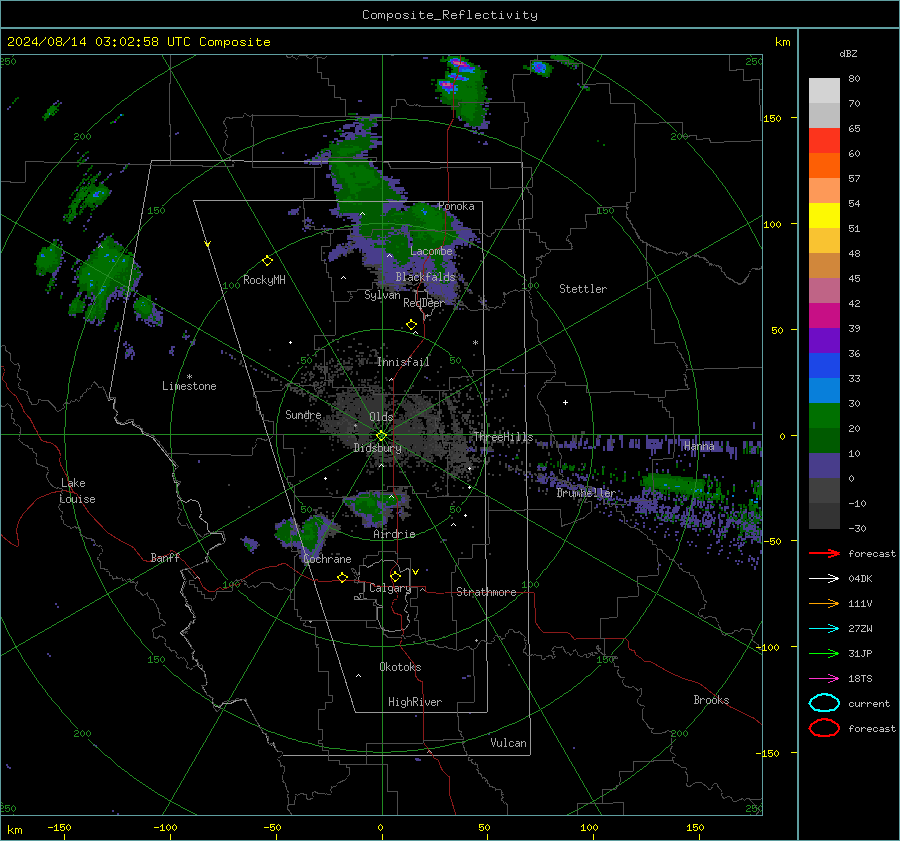900x841 pixels.
Task: Click the Lacombe town label
Action: coord(431,251)
